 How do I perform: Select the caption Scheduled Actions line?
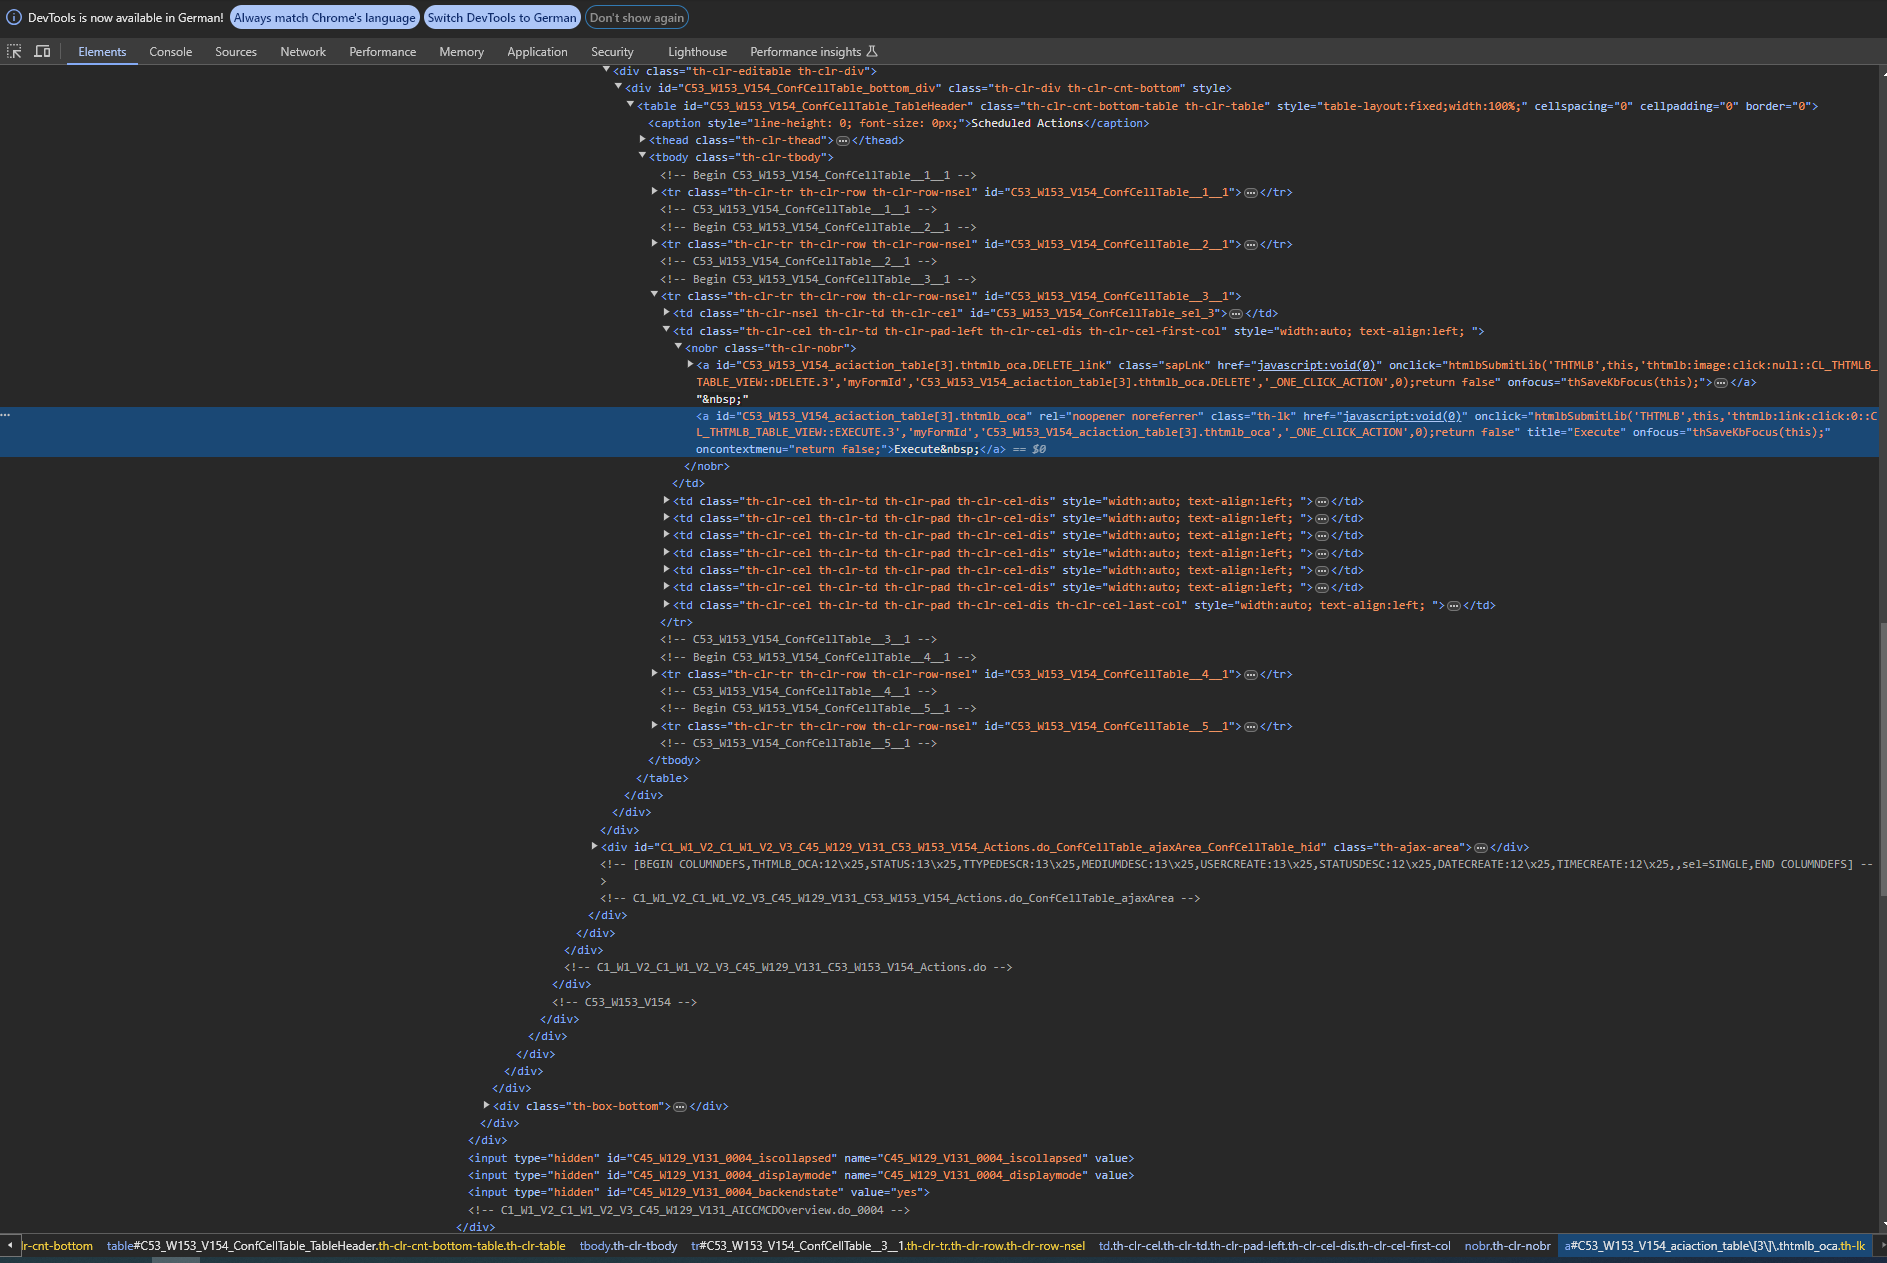click(900, 124)
